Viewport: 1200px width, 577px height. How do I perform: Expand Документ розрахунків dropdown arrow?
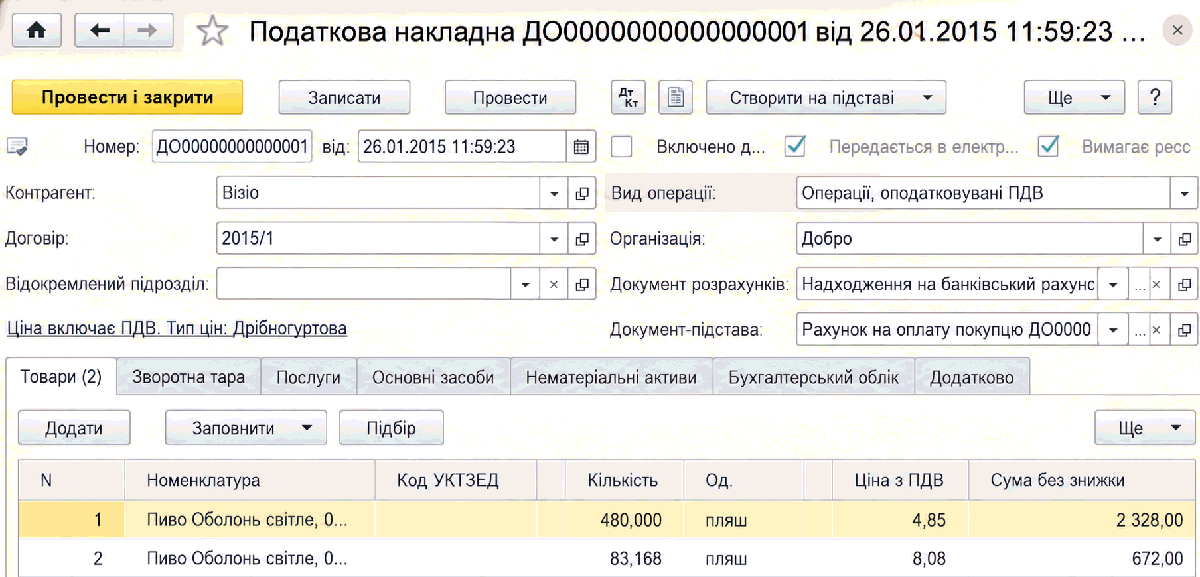(1113, 284)
